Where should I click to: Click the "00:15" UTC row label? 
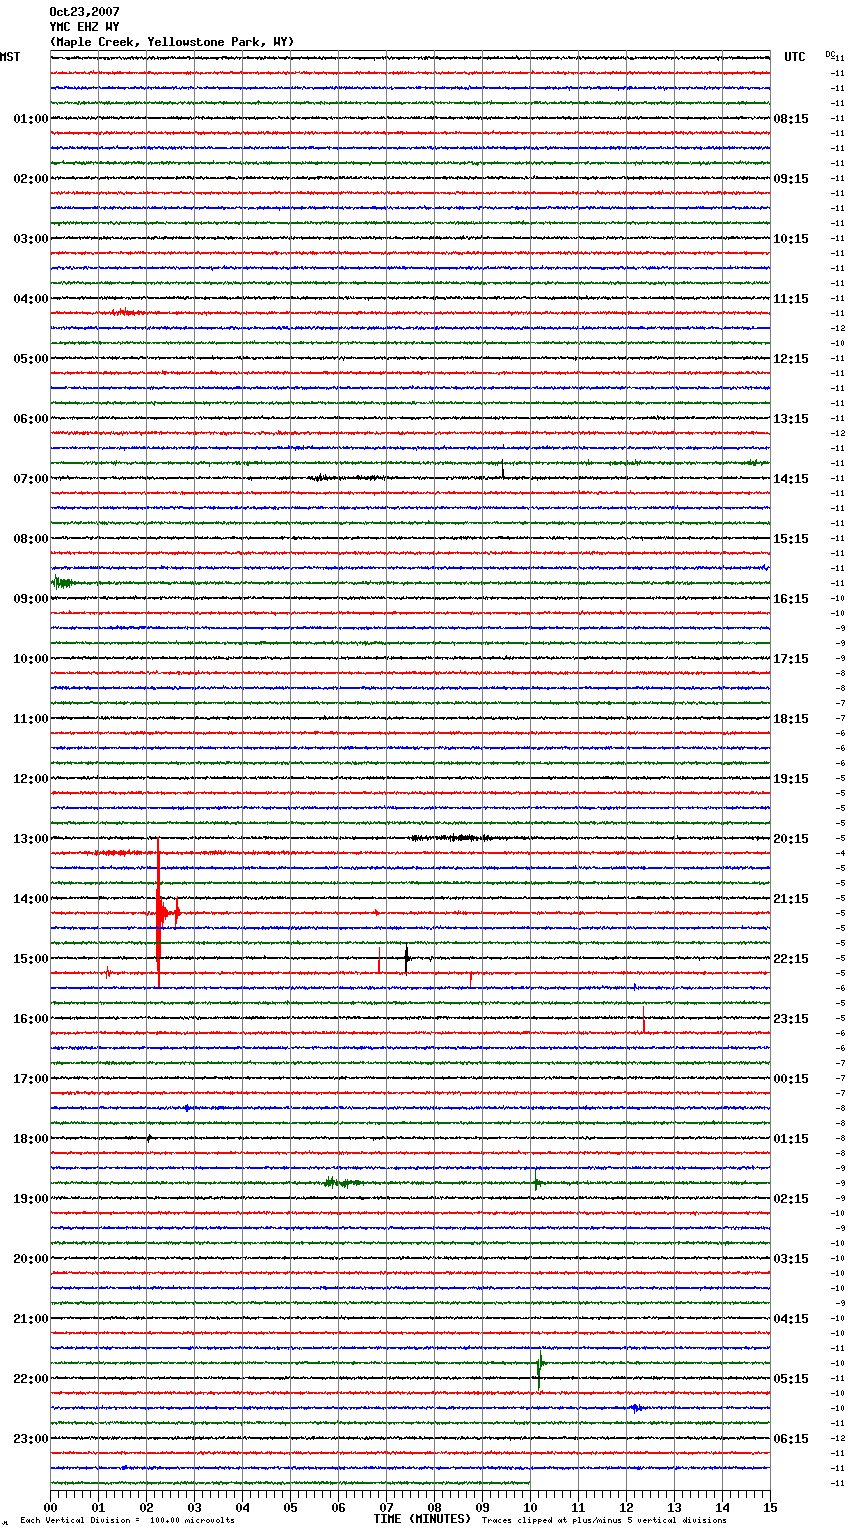coord(791,1079)
